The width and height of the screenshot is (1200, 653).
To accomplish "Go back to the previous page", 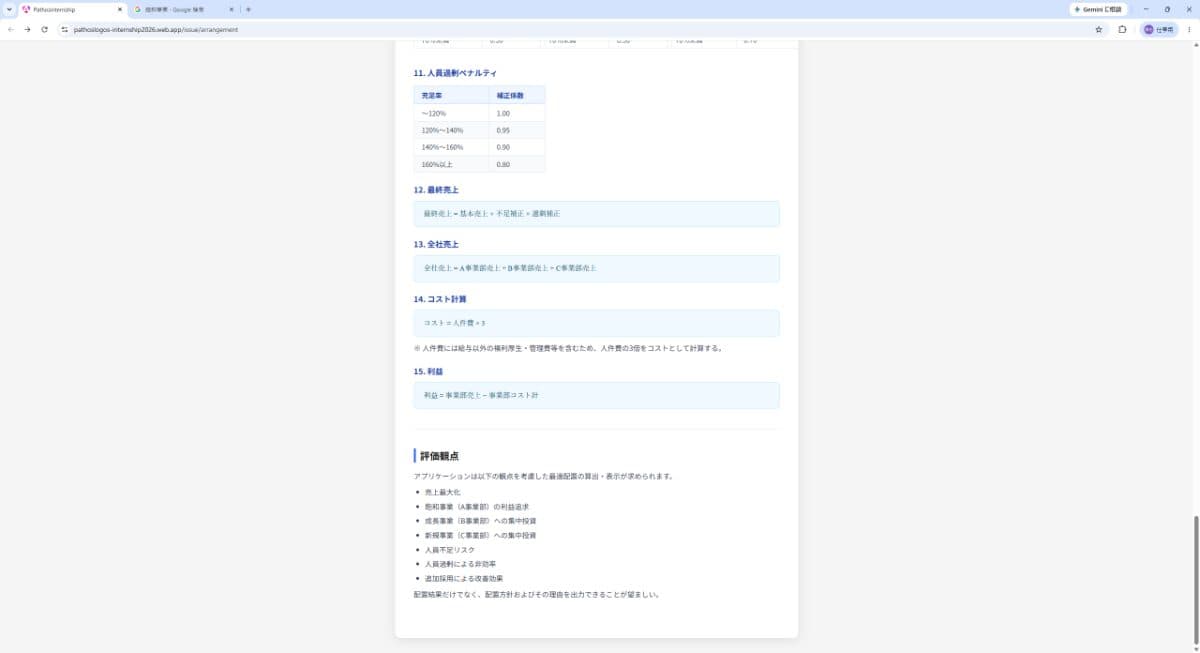I will click(11, 29).
